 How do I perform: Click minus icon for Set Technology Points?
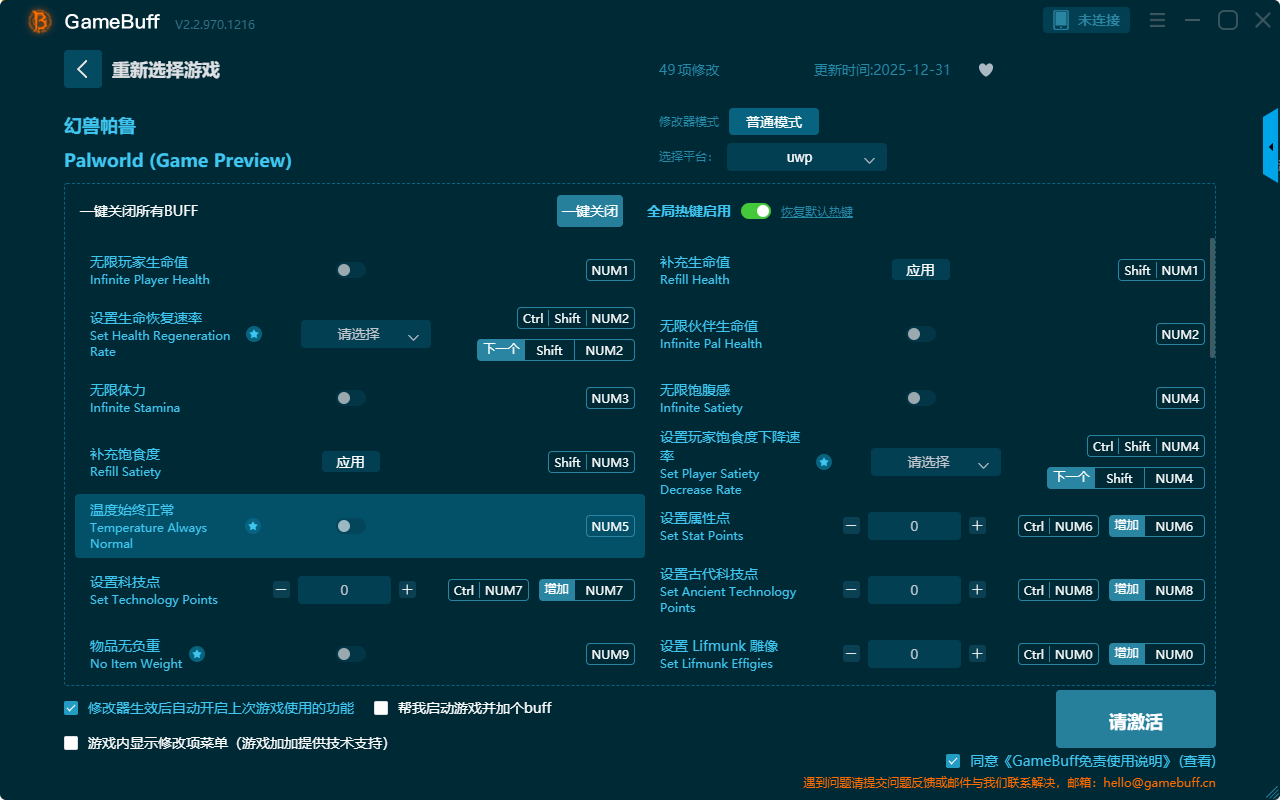[x=281, y=590]
